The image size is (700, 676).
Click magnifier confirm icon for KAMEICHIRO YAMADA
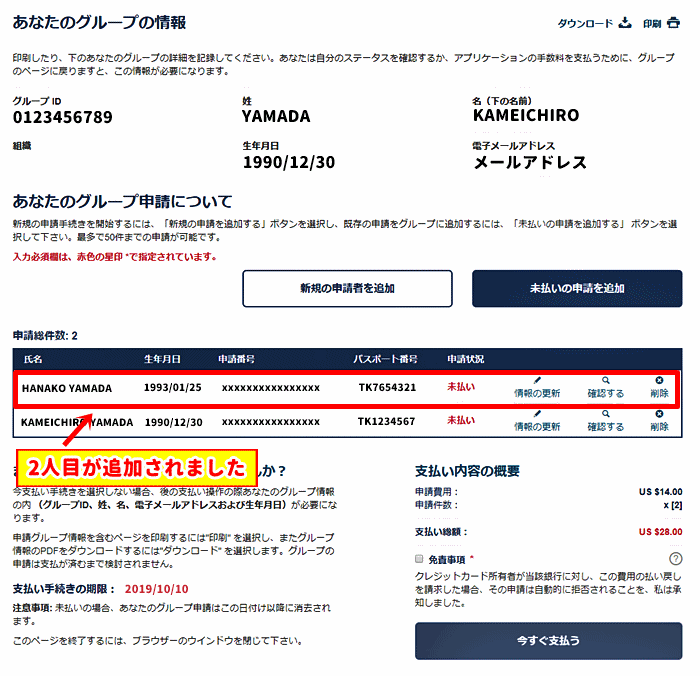tap(606, 414)
